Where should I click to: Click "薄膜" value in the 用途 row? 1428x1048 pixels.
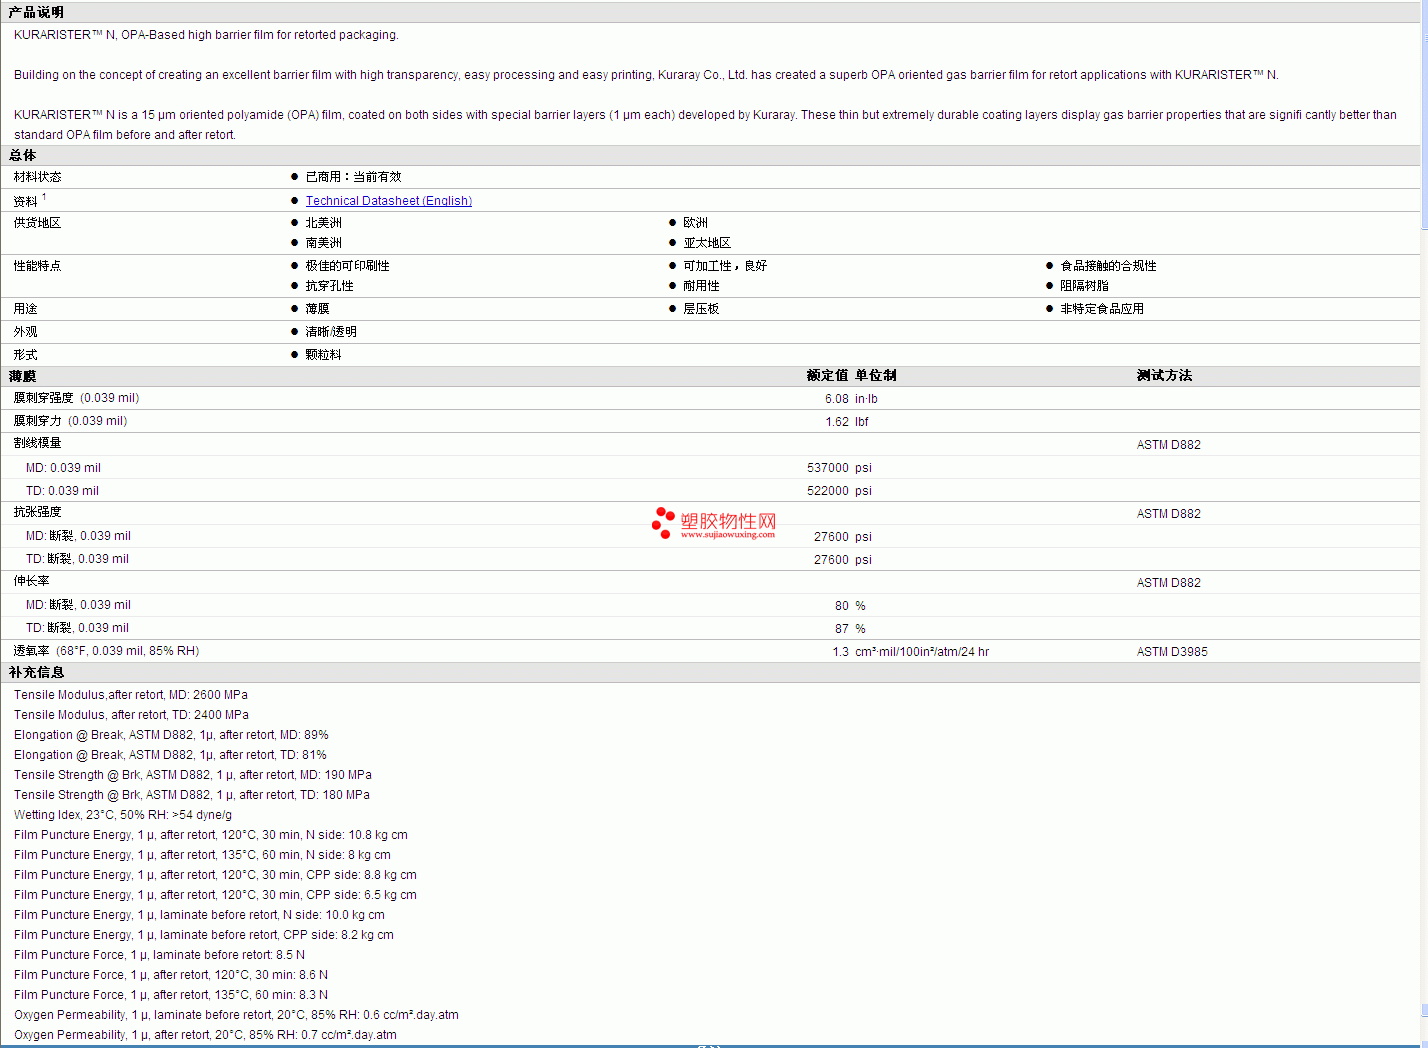coord(317,309)
